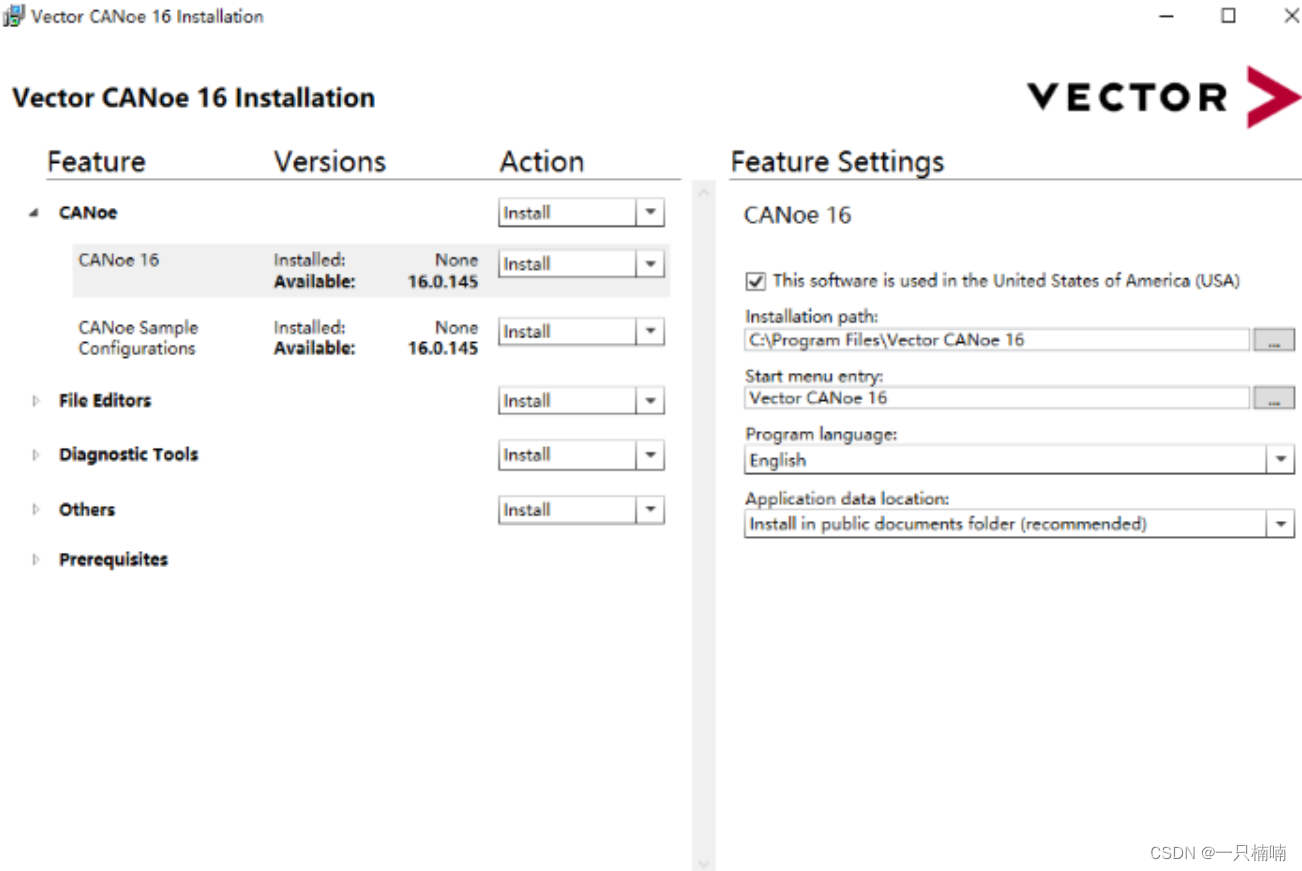Click the Action column header
Image resolution: width=1302 pixels, height=871 pixels.
click(542, 162)
